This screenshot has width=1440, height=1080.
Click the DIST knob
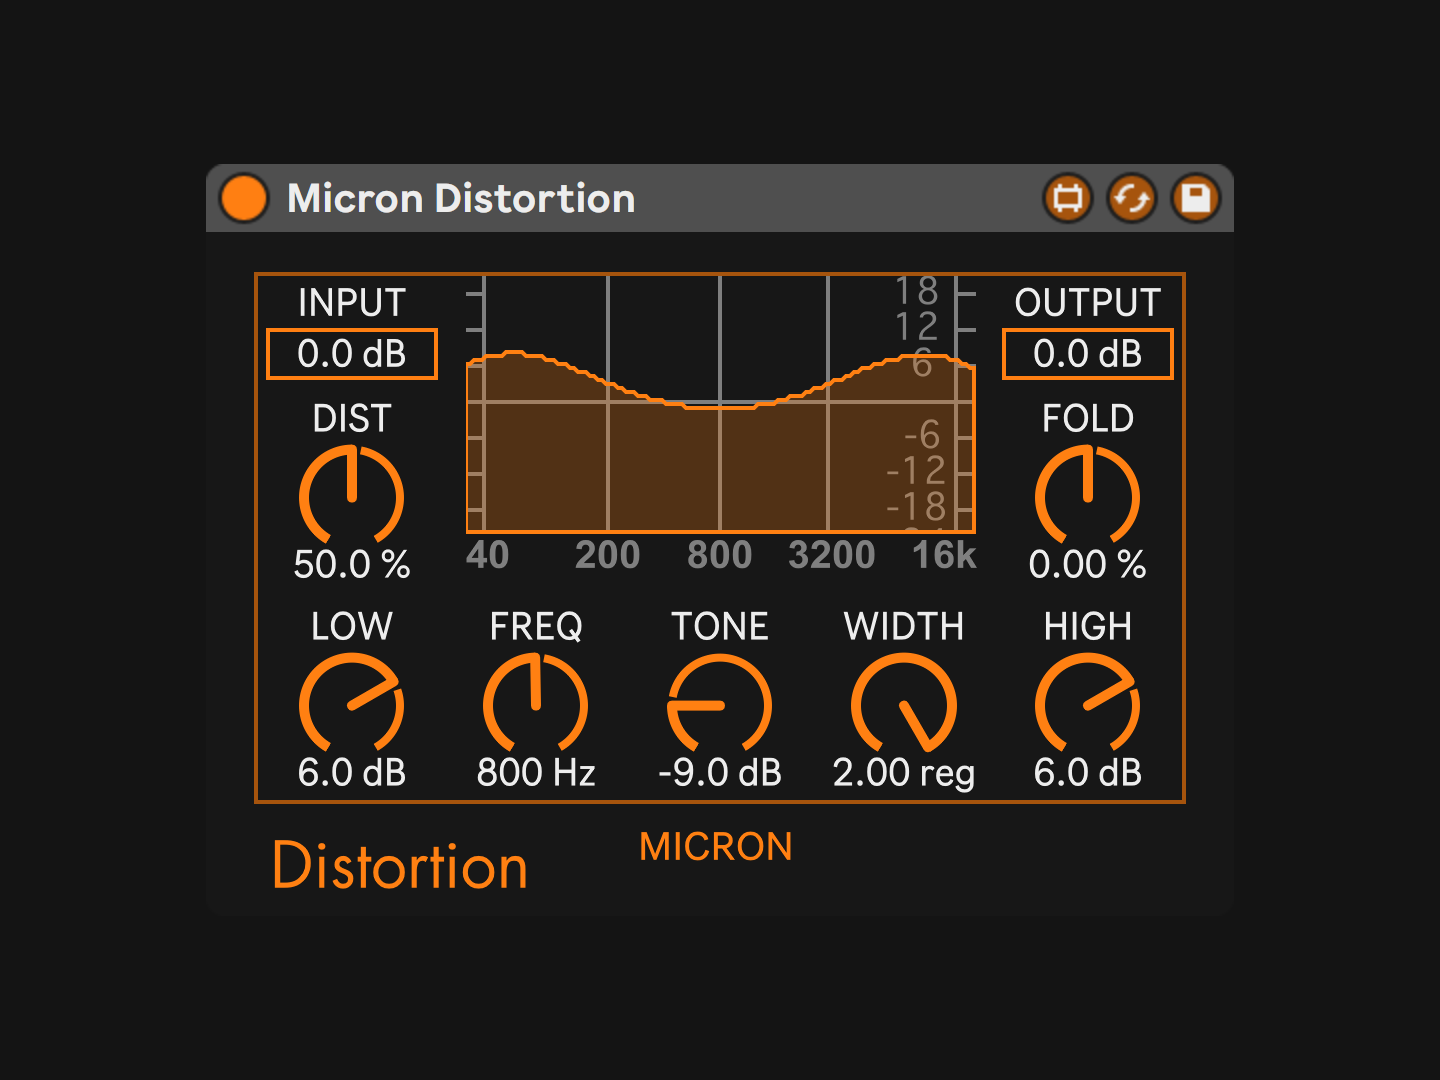point(352,496)
